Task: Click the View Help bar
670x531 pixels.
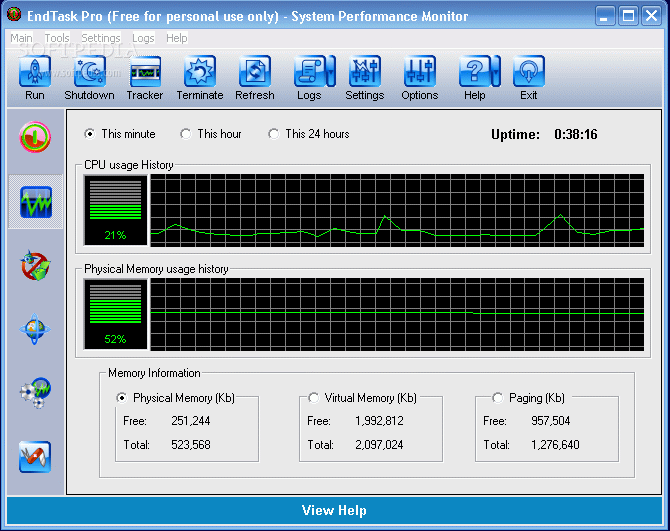Action: click(334, 510)
